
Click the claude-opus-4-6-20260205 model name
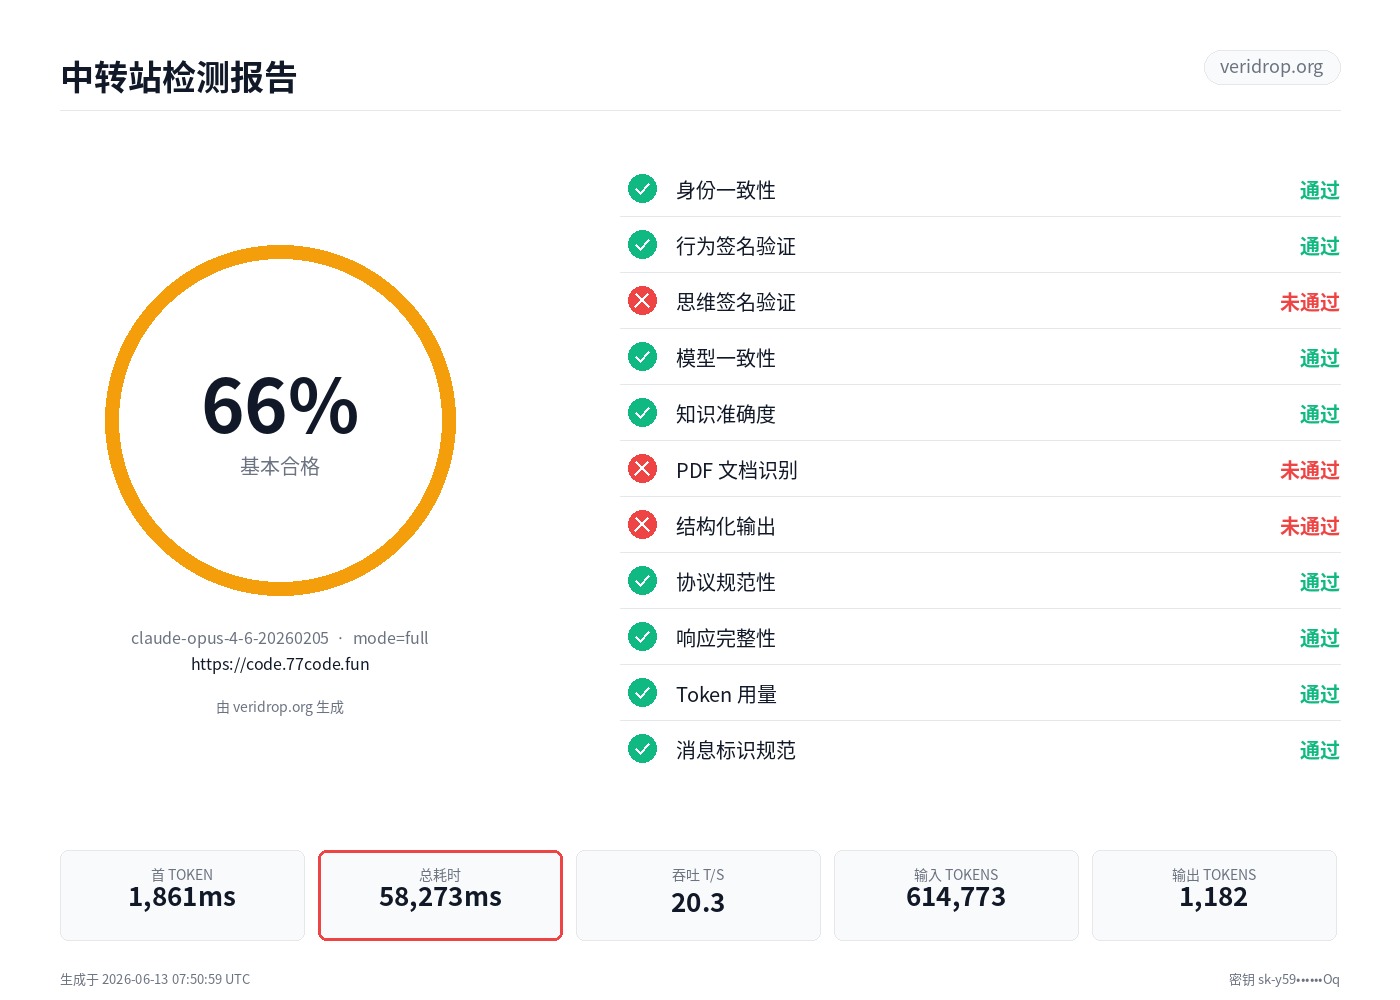(x=230, y=638)
